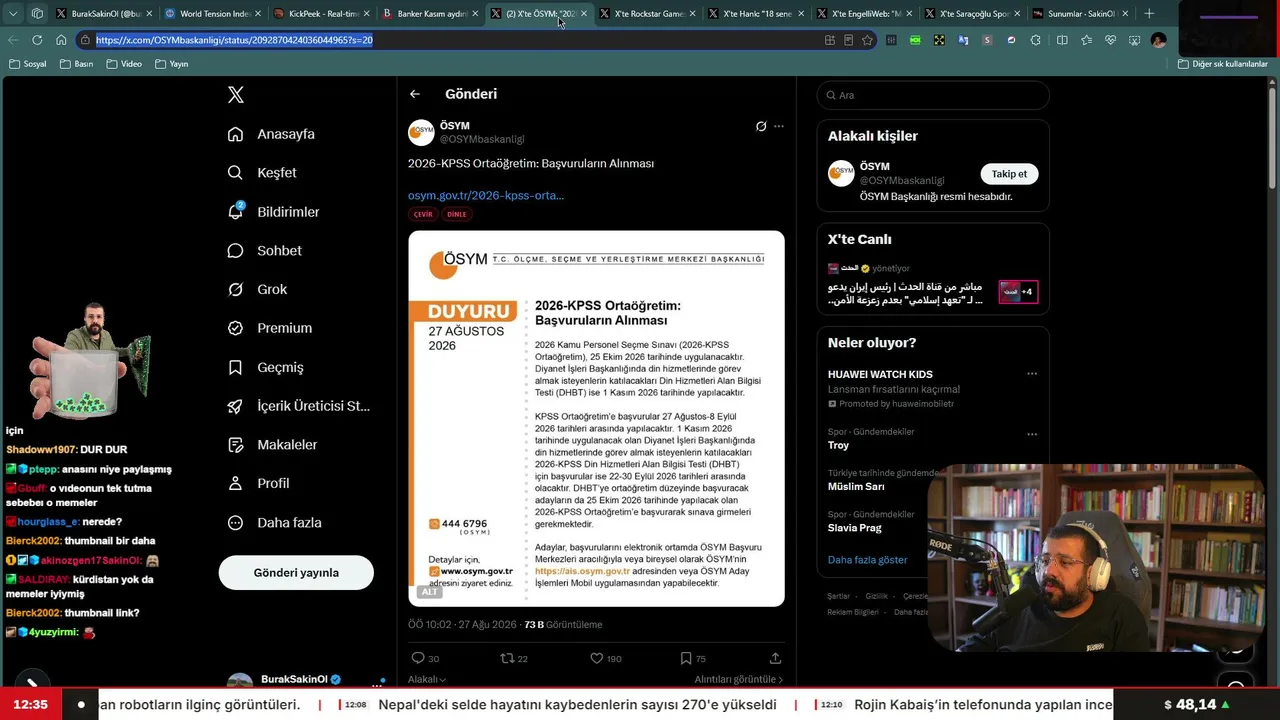Open the Yayın bookmarks folder

pos(172,64)
